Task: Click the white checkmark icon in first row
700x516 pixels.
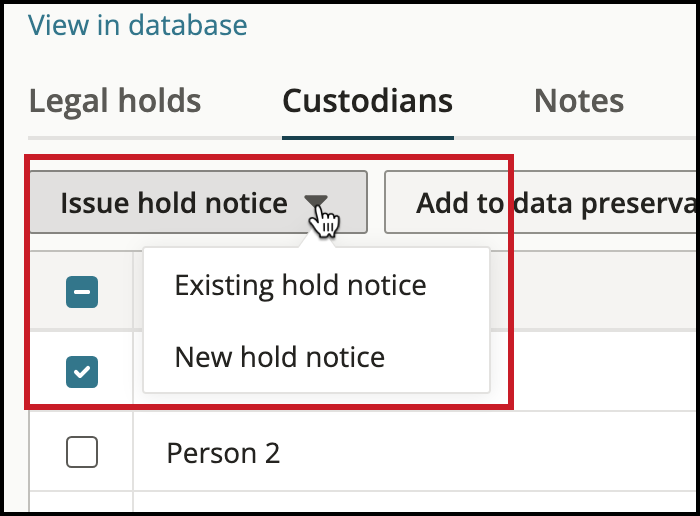Action: 82,371
